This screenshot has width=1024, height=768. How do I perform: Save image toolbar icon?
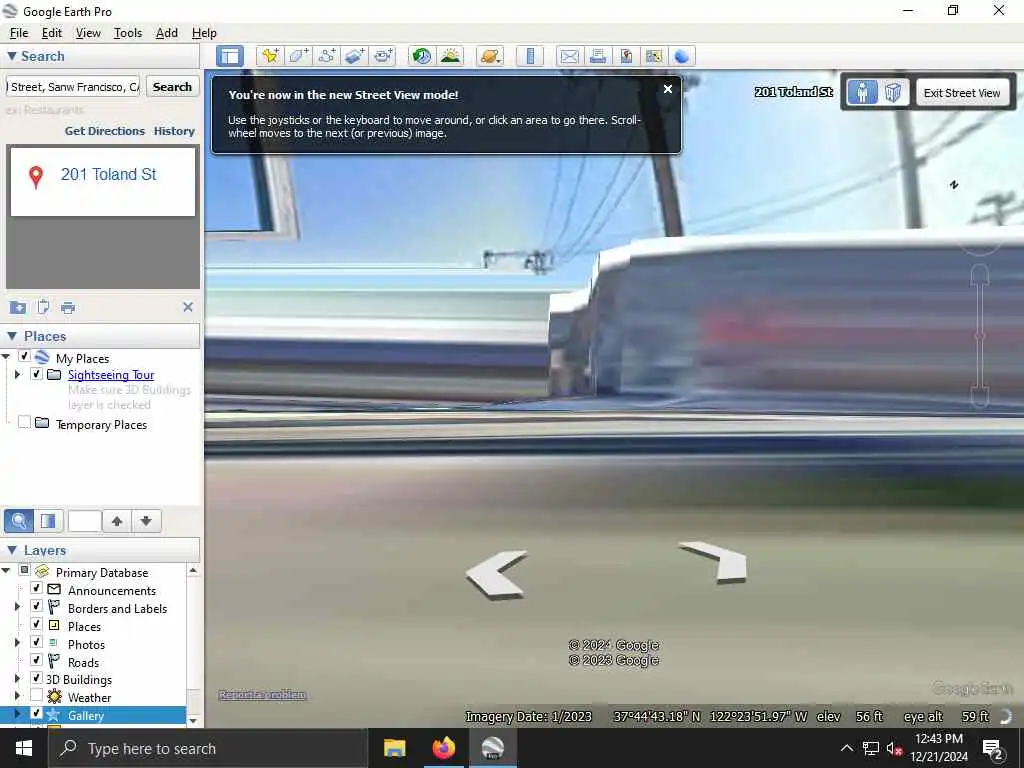[x=626, y=56]
